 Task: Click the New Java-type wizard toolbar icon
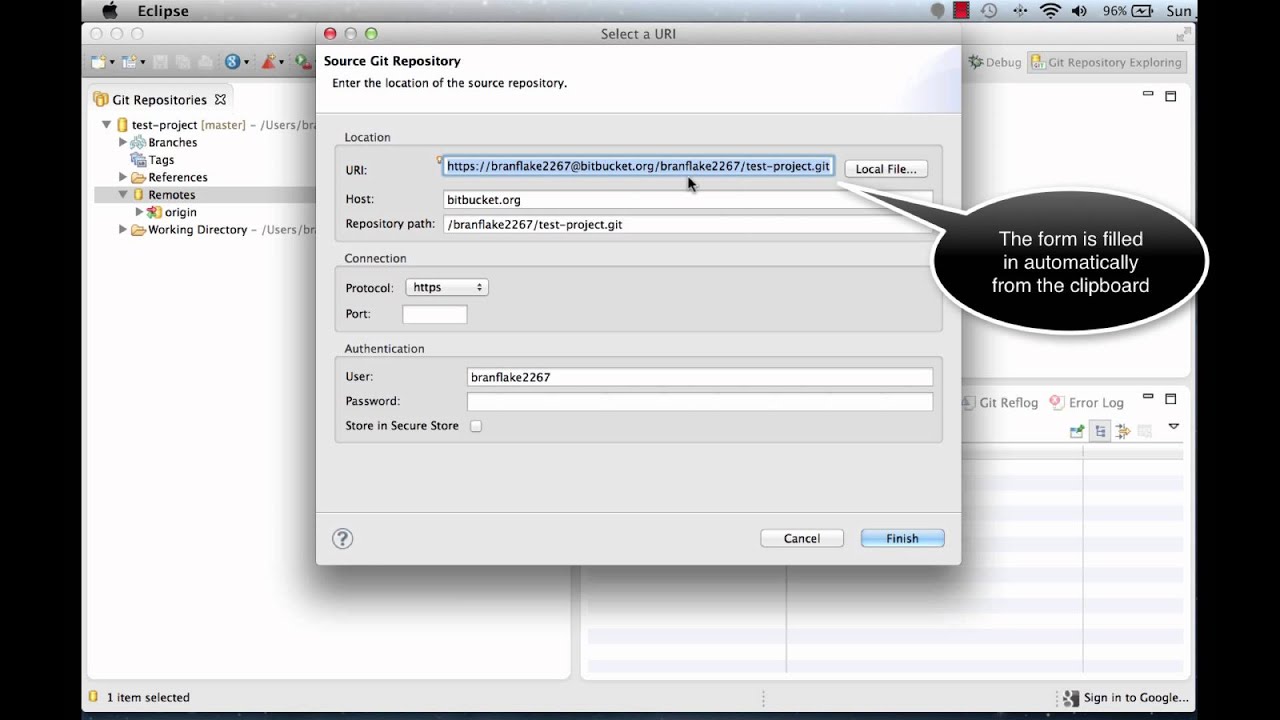pyautogui.click(x=129, y=62)
